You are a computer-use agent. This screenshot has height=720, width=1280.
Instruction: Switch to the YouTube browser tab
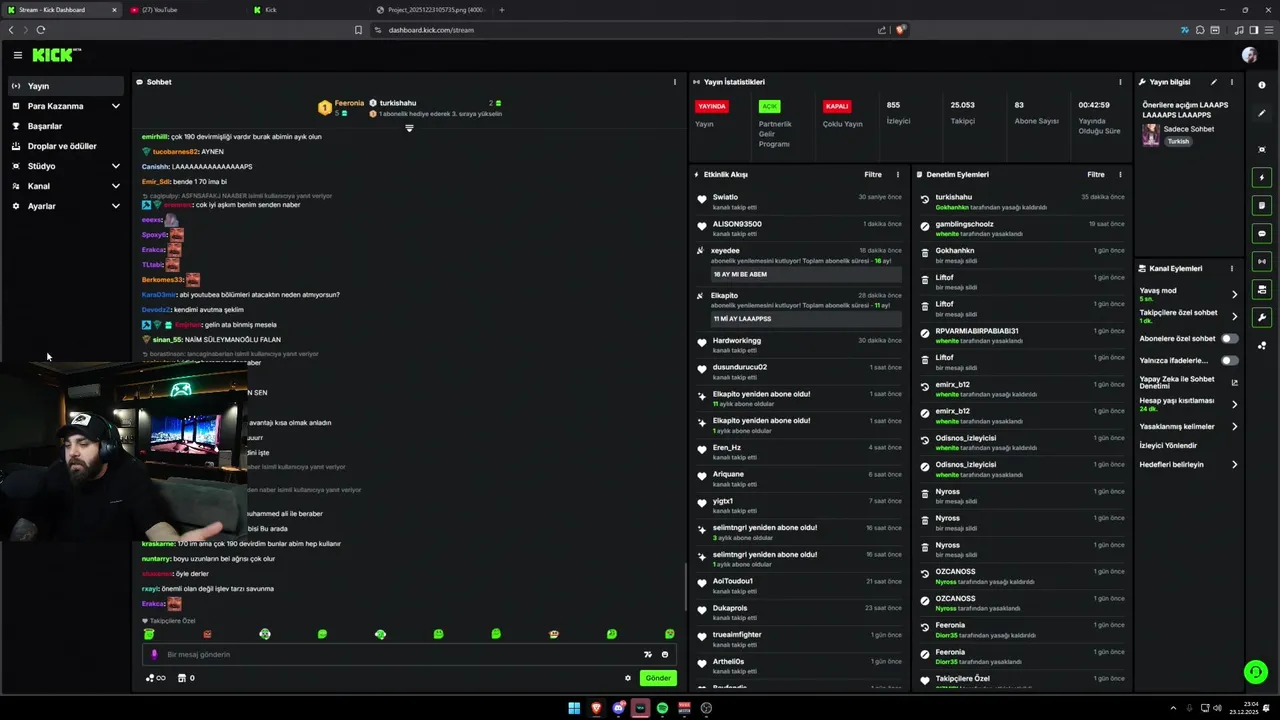185,10
